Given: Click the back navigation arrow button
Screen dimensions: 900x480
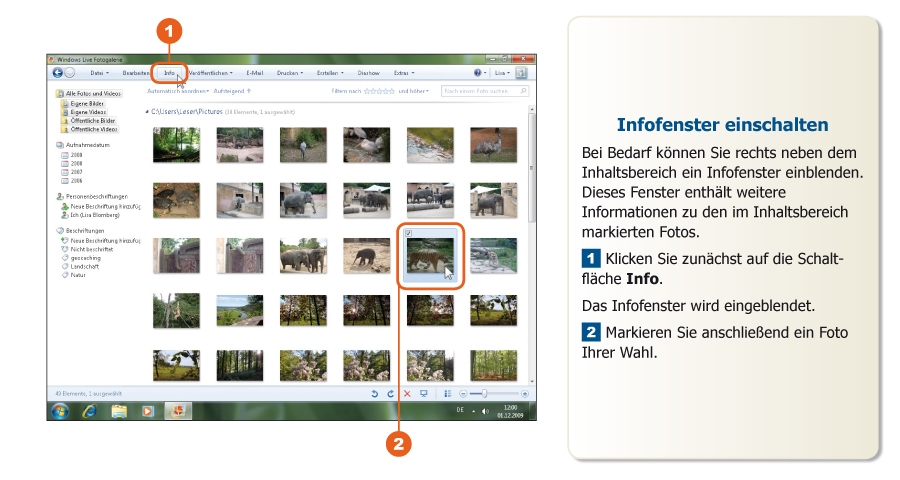Looking at the screenshot, I should click(57, 73).
